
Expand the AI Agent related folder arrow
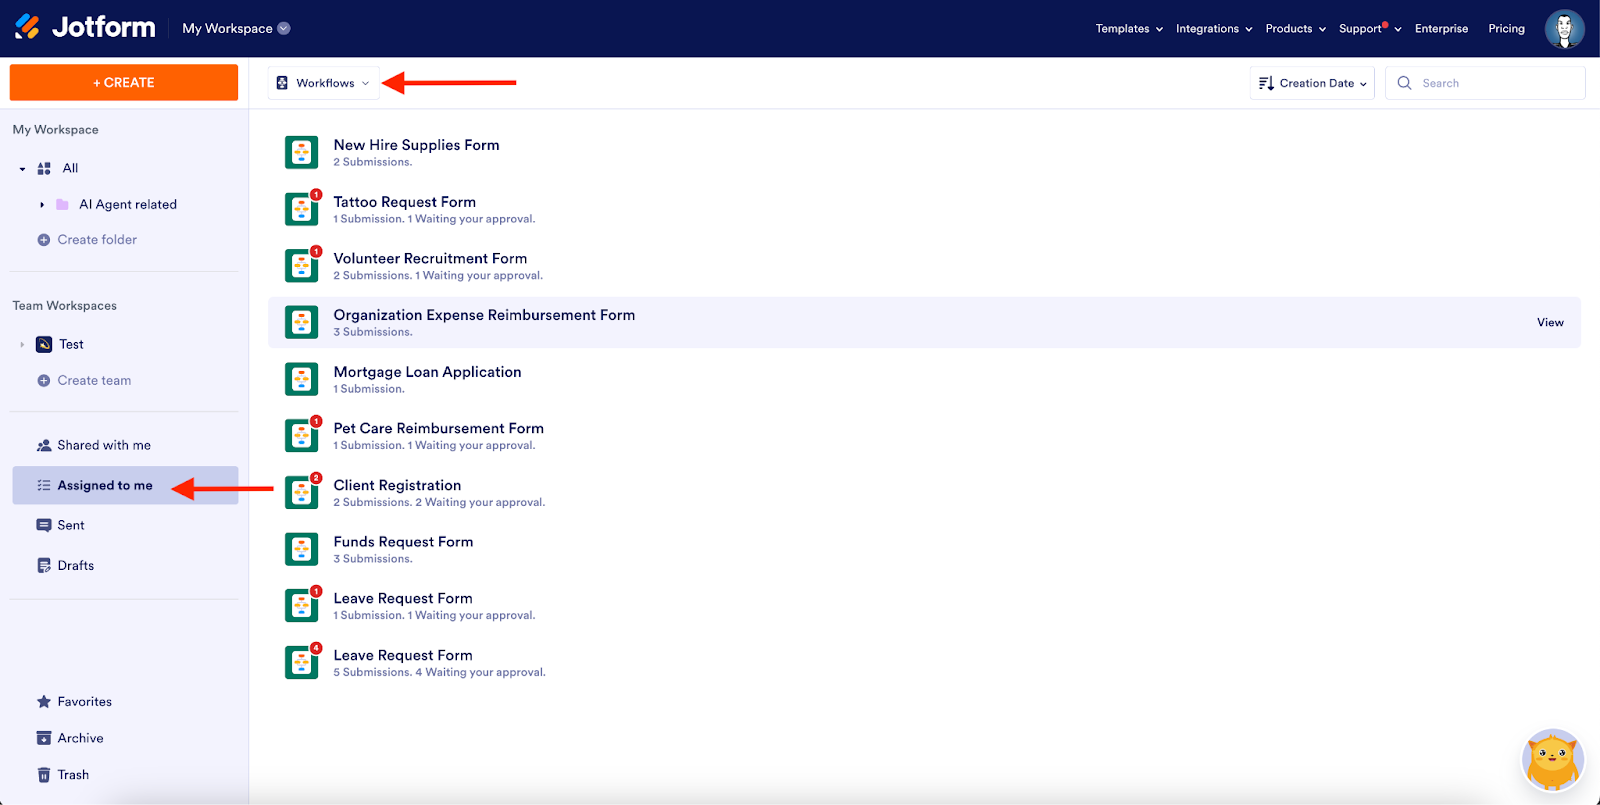point(42,205)
